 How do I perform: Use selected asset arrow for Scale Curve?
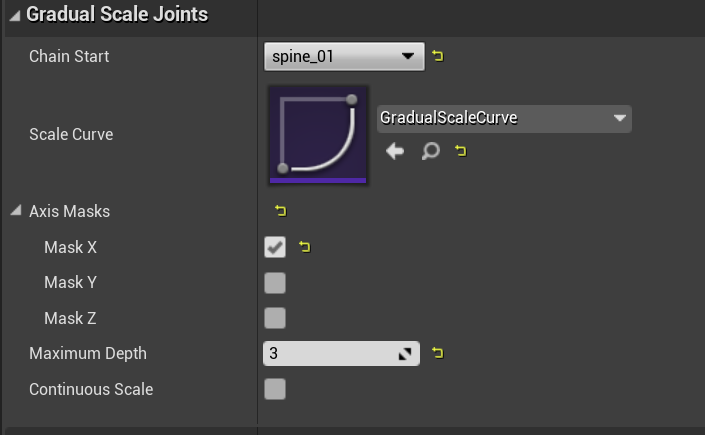(395, 151)
